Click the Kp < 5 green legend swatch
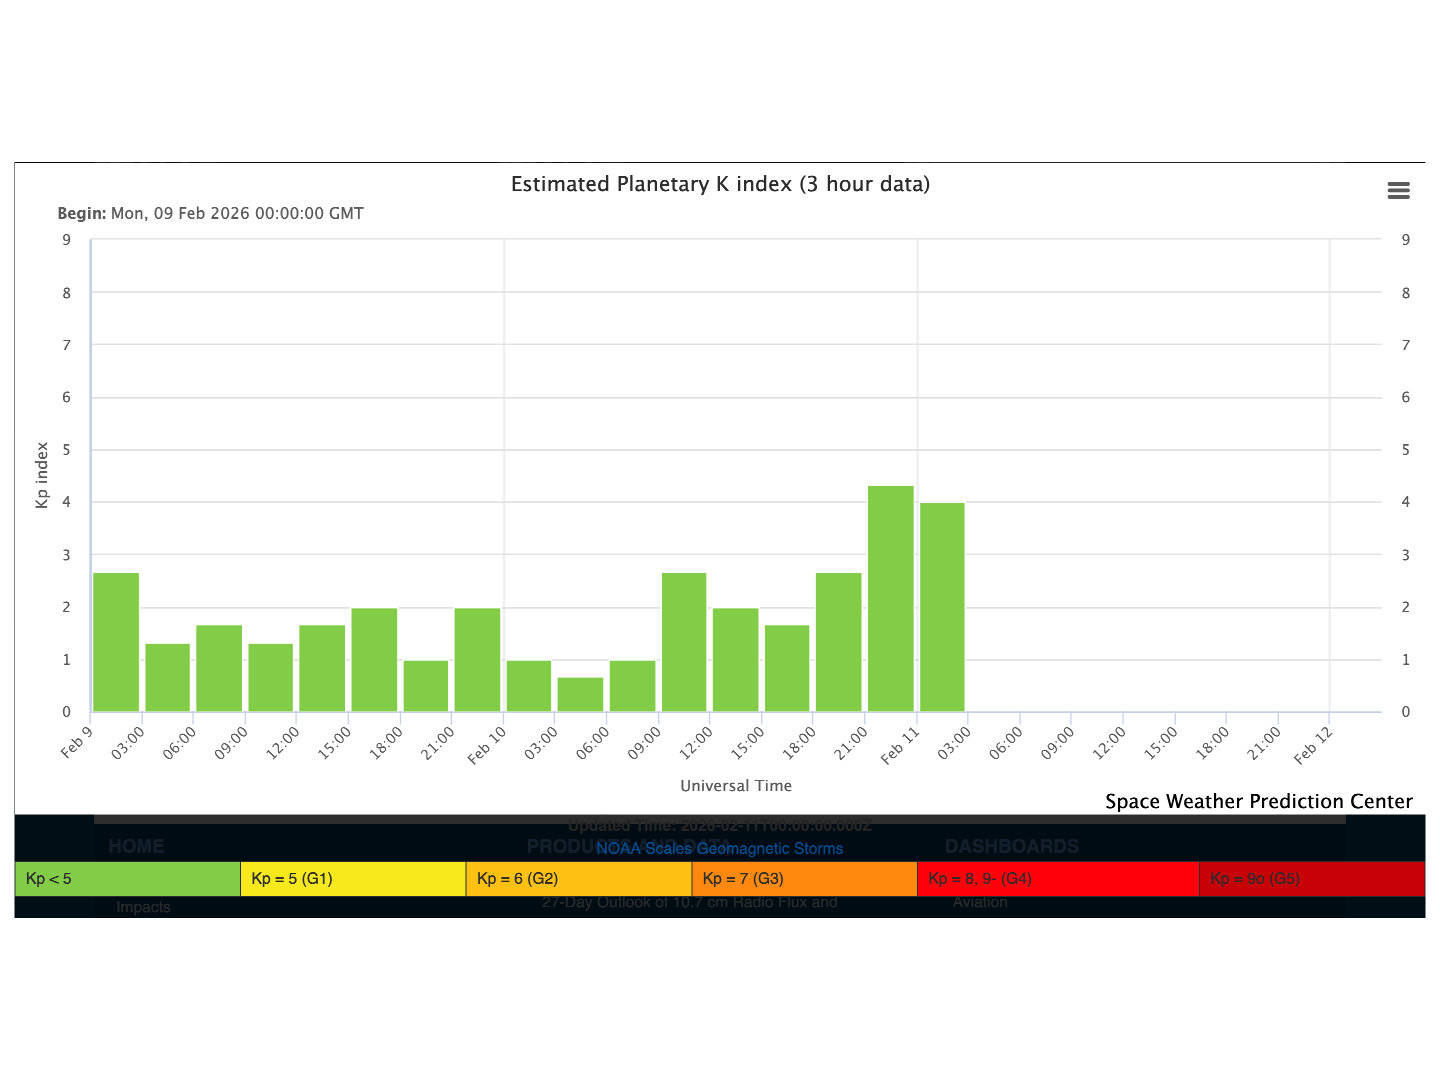Viewport: 1440px width, 1080px height. pos(128,879)
